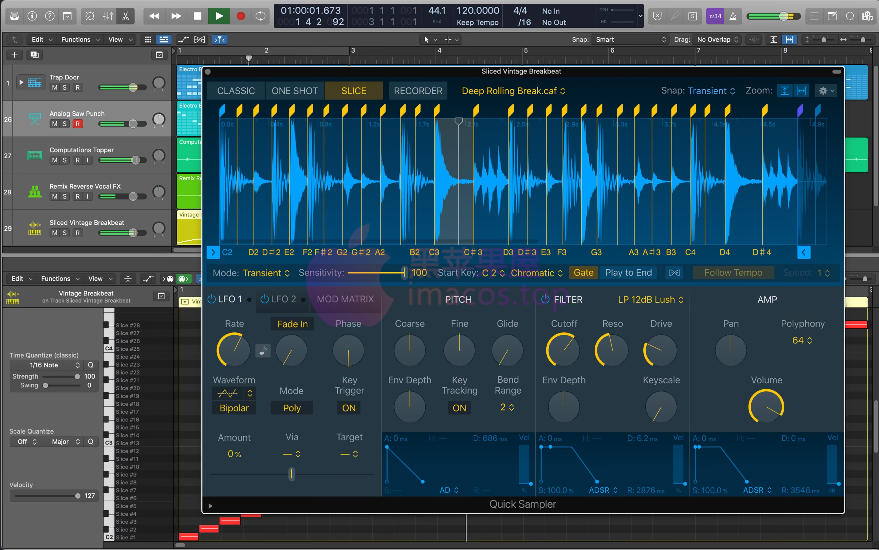The image size is (879, 550).
Task: Open the List Editors panel
Action: coord(815,16)
